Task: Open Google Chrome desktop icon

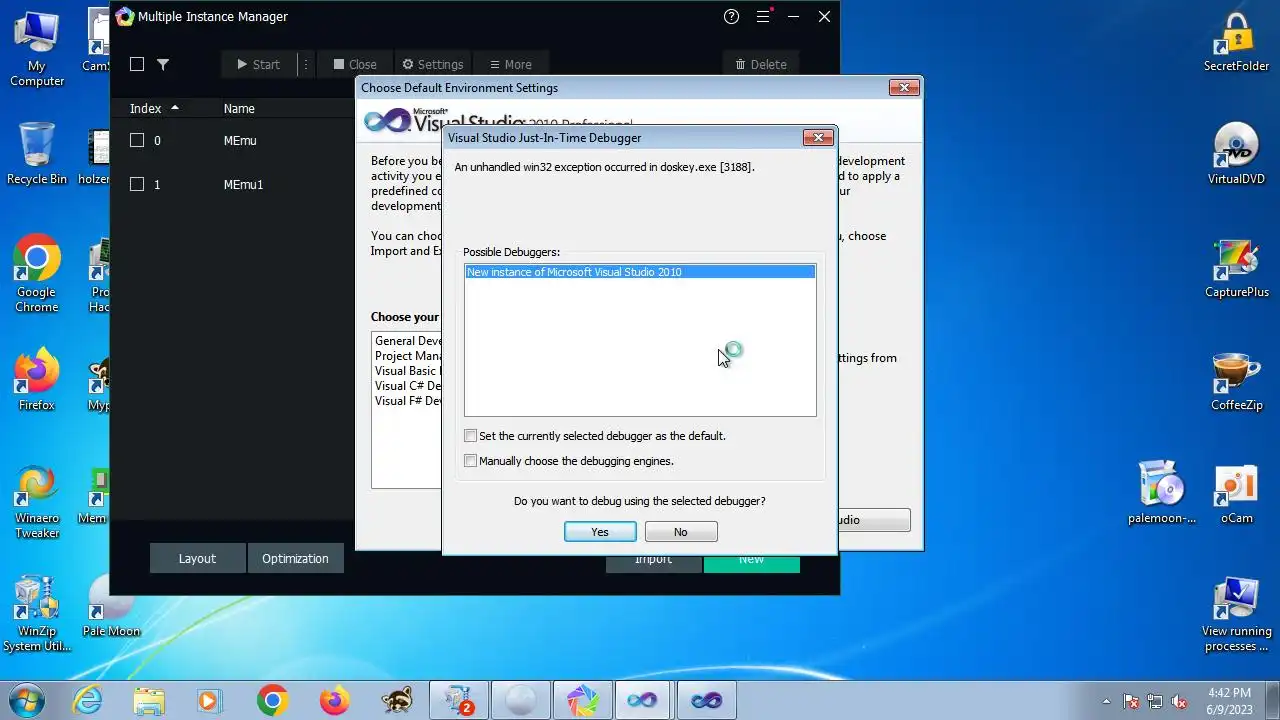Action: pos(37,275)
